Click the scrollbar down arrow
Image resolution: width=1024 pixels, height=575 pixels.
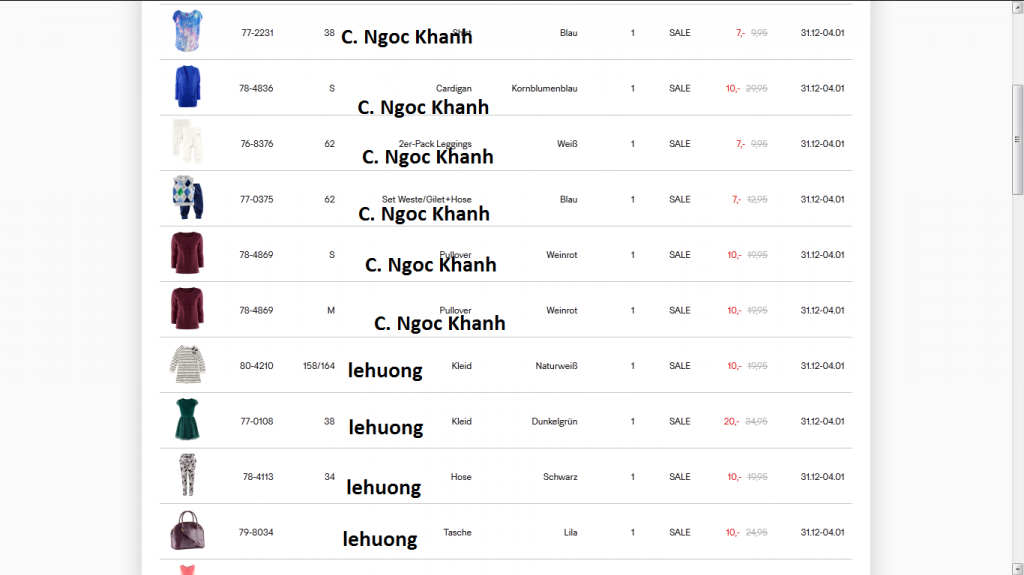1017,568
